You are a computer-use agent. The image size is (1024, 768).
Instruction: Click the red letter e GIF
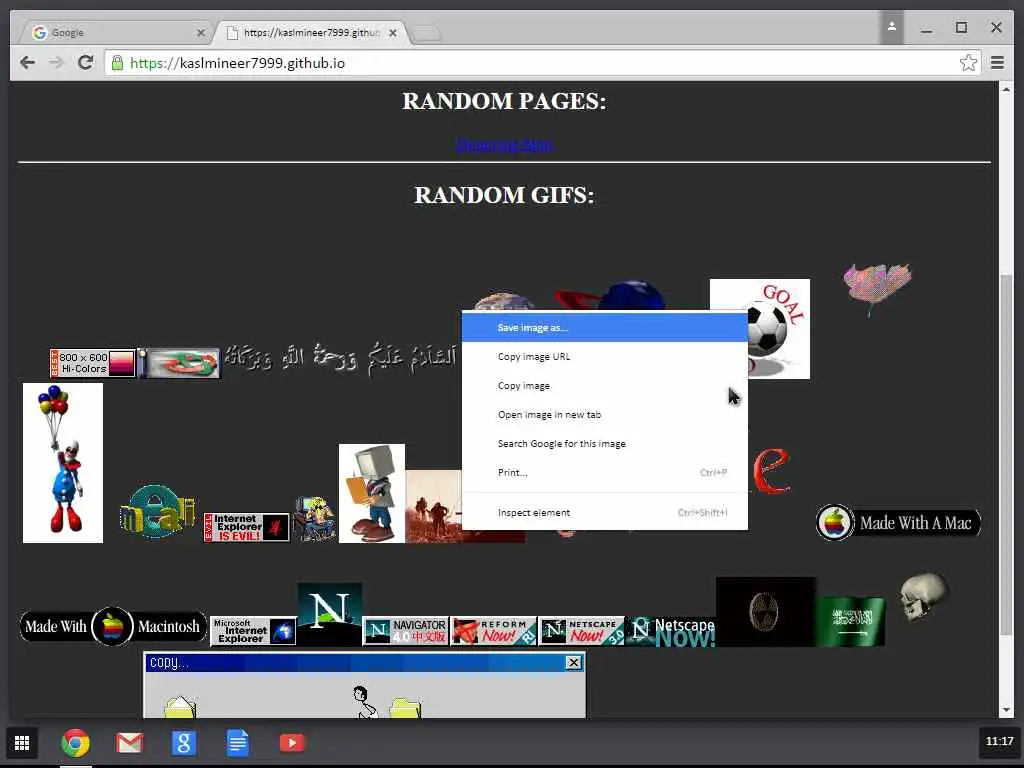771,471
